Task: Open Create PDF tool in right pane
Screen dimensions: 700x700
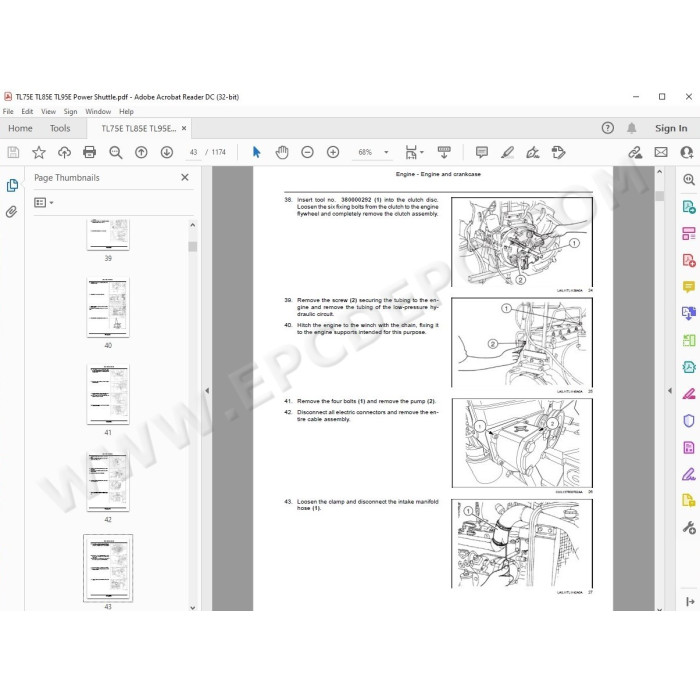Action: [689, 260]
